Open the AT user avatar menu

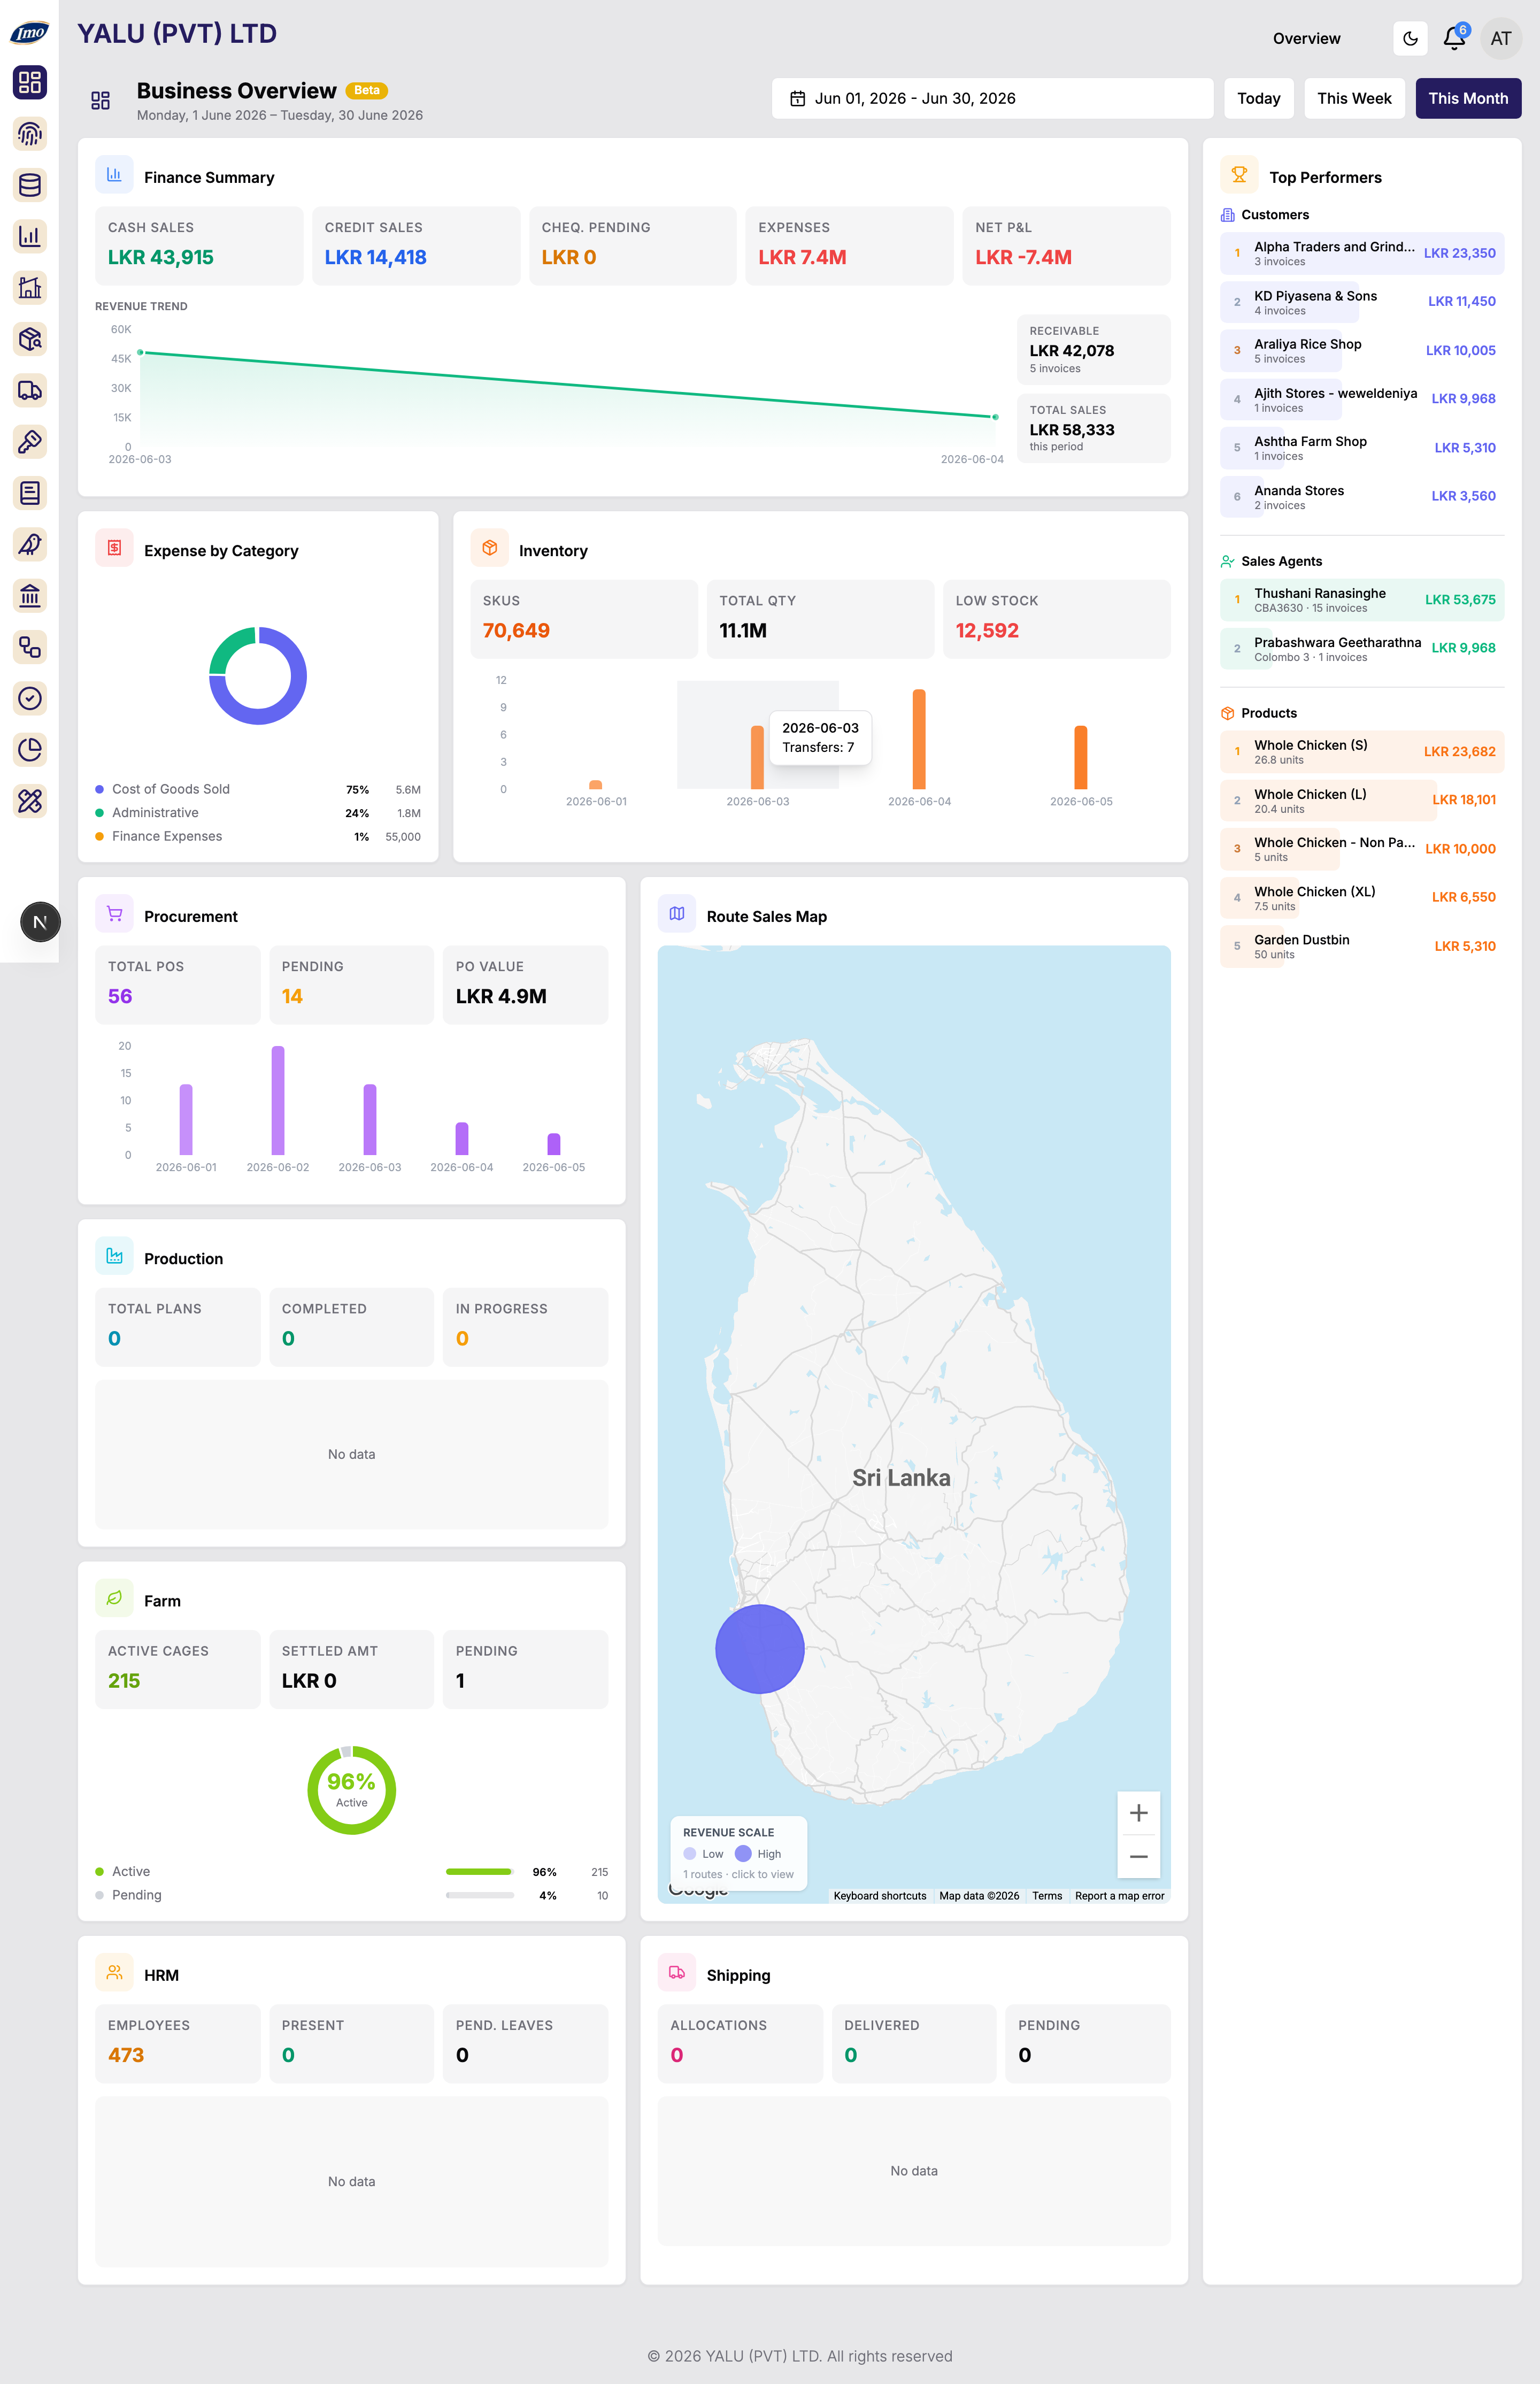click(1500, 38)
